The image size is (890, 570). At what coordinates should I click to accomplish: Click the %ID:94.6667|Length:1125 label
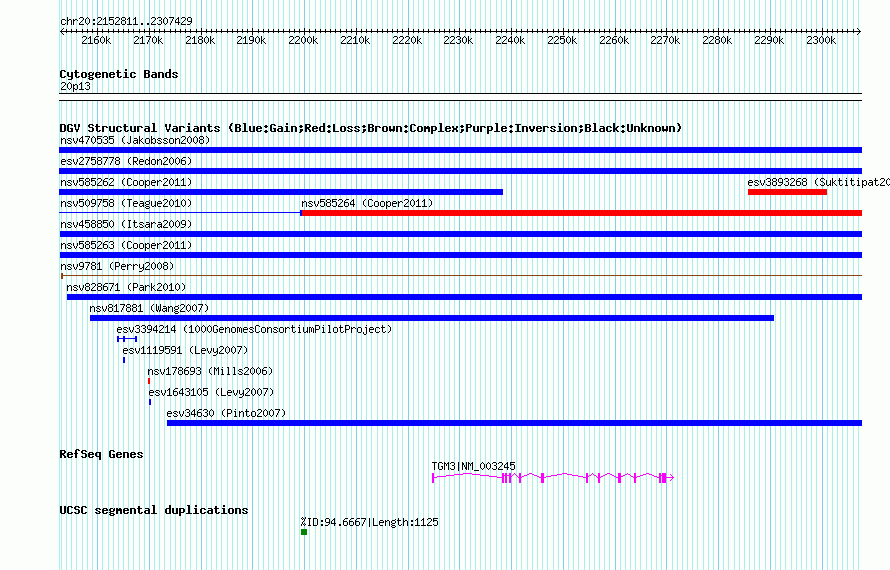click(370, 522)
